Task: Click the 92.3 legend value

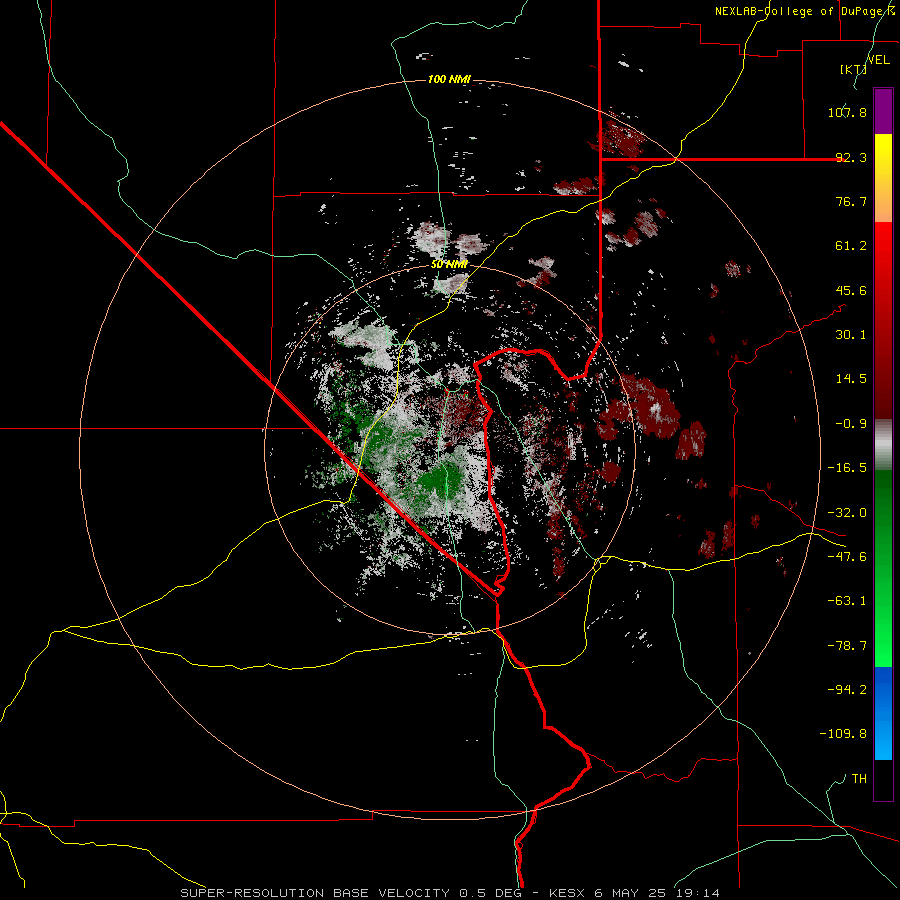Action: pos(851,157)
